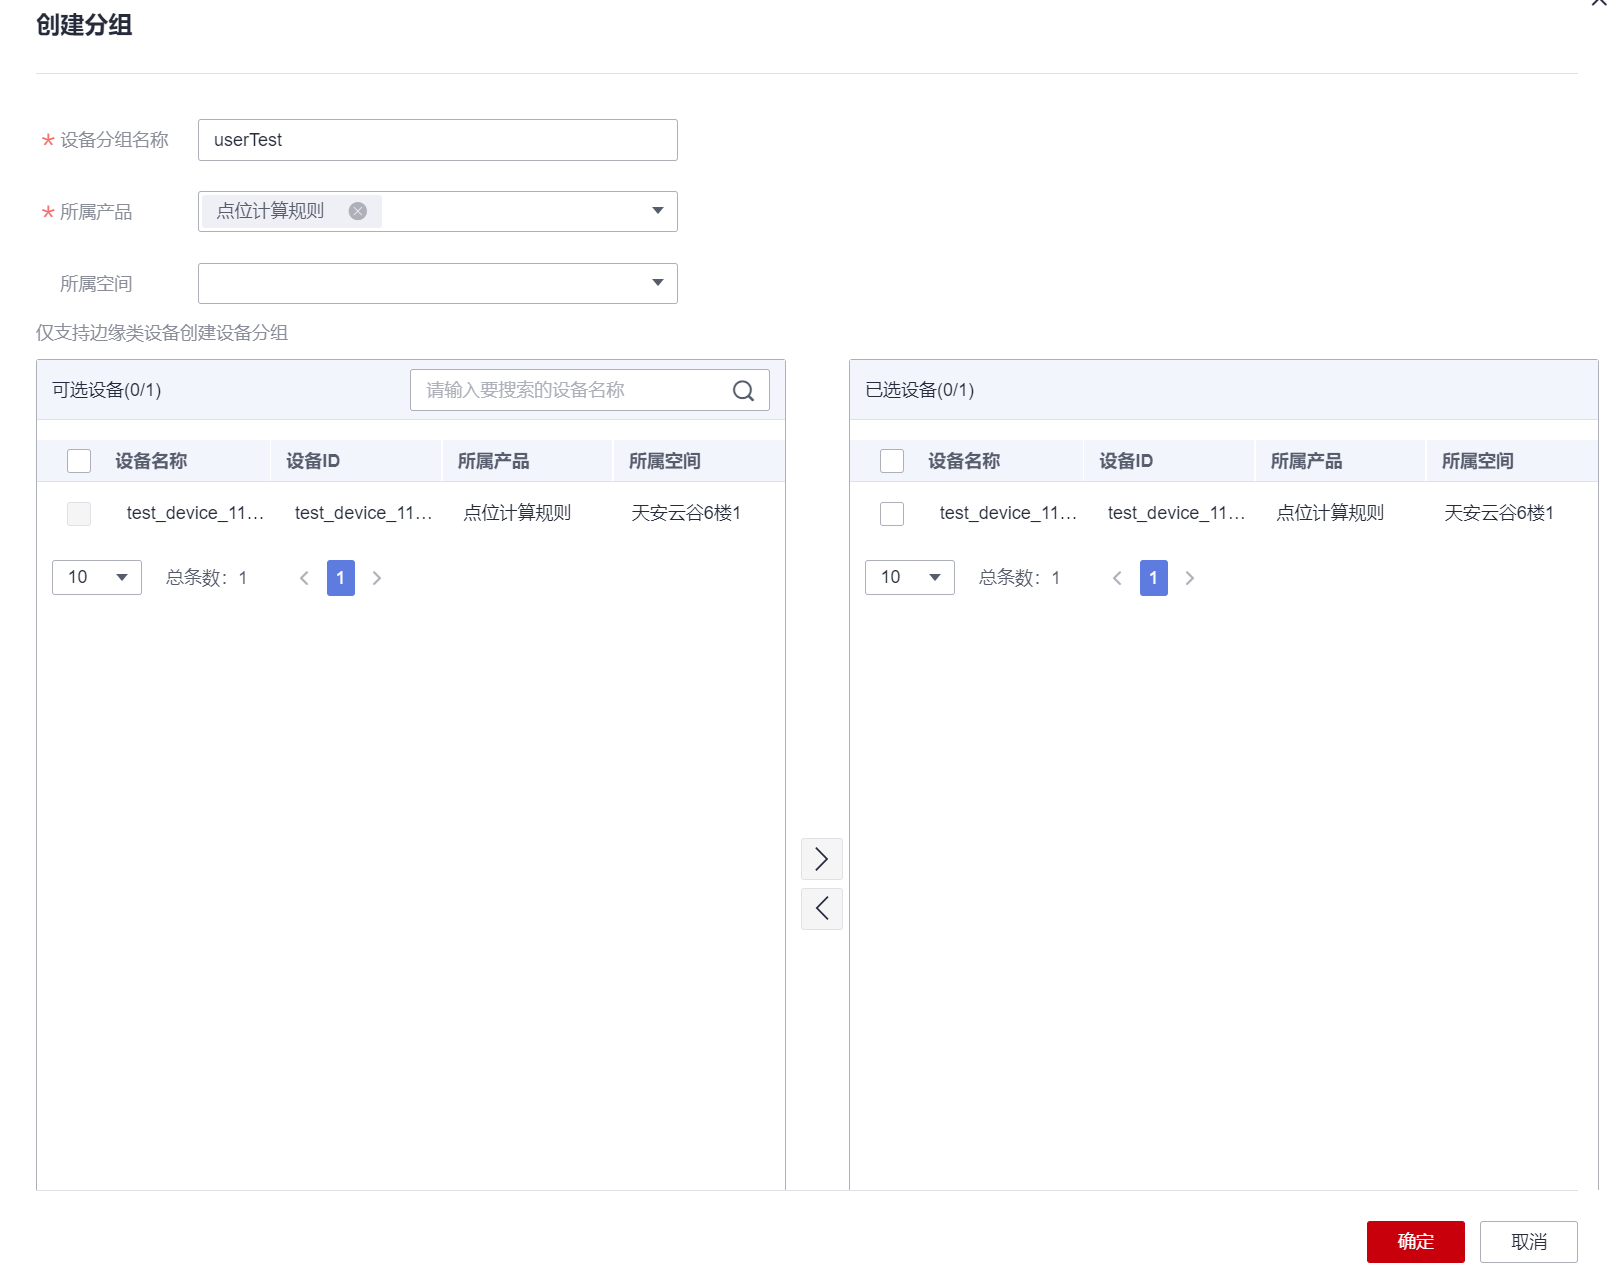Click 天安云谷6楼1 cell in 已选设备 table
This screenshot has height=1268, width=1609.
point(1499,513)
